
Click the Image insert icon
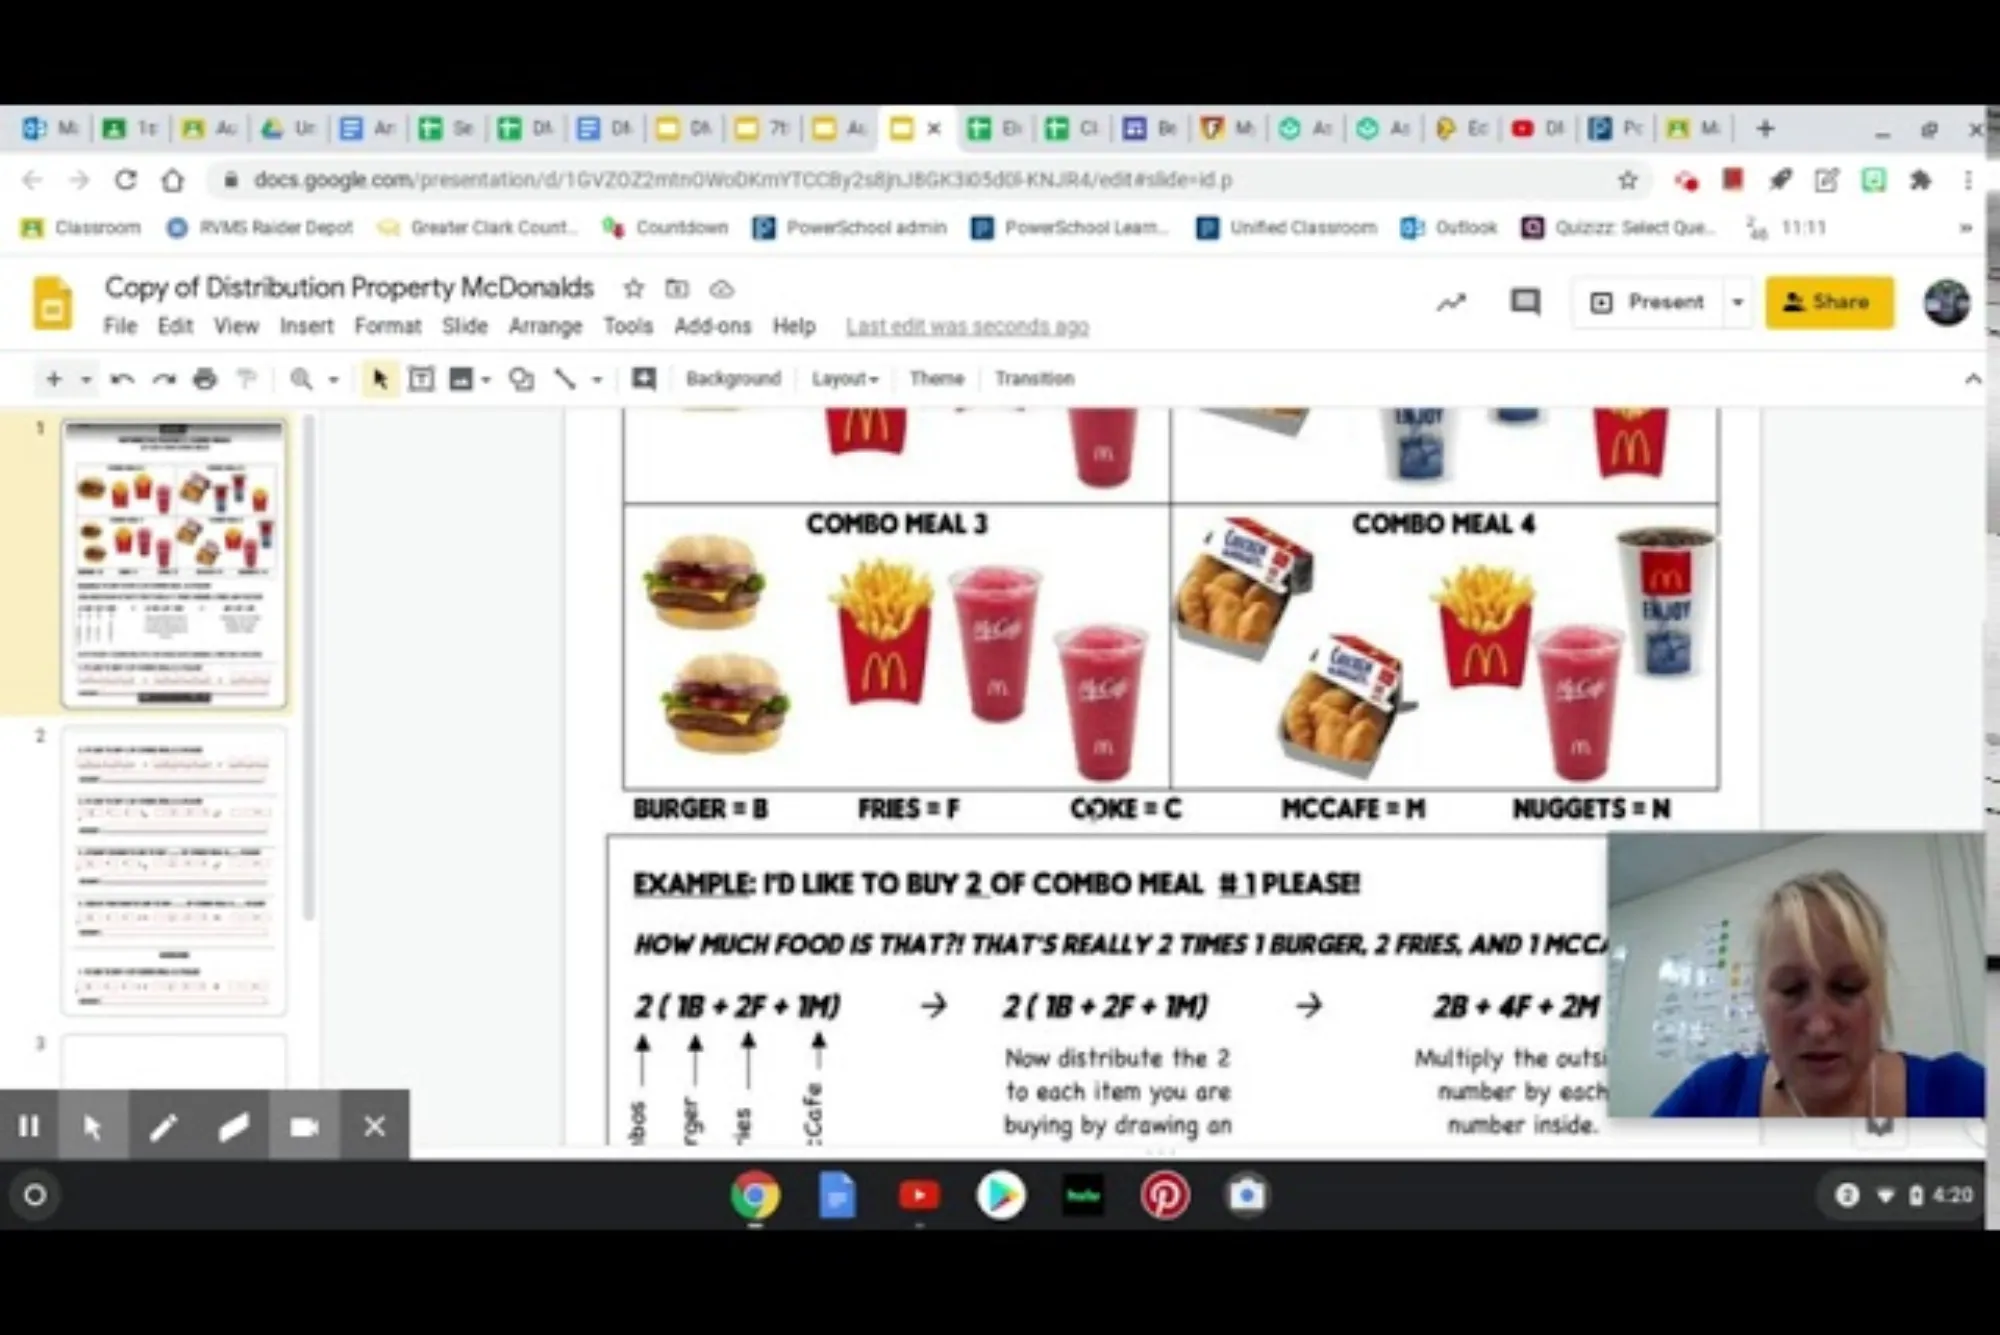point(459,378)
